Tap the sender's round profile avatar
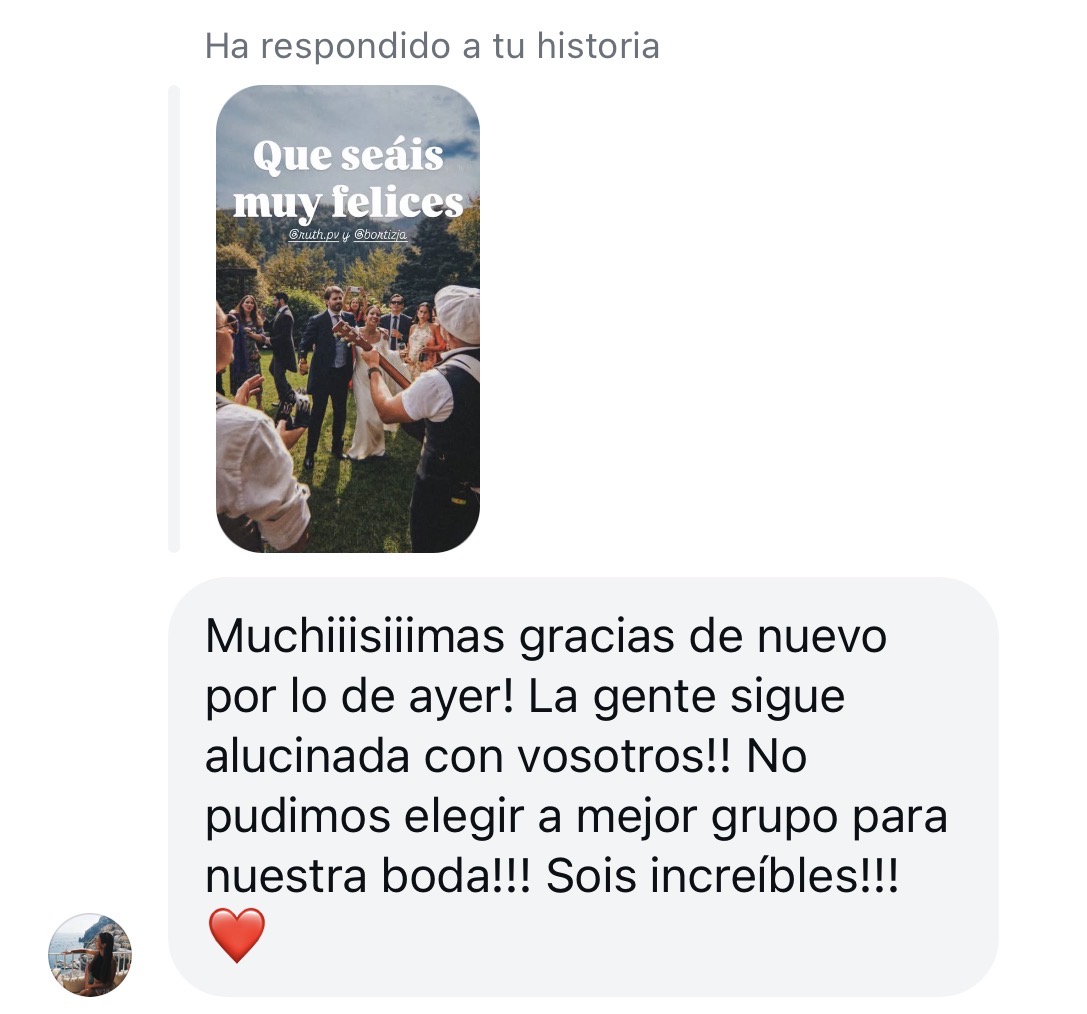The height and width of the screenshot is (1014, 1087). [x=89, y=954]
